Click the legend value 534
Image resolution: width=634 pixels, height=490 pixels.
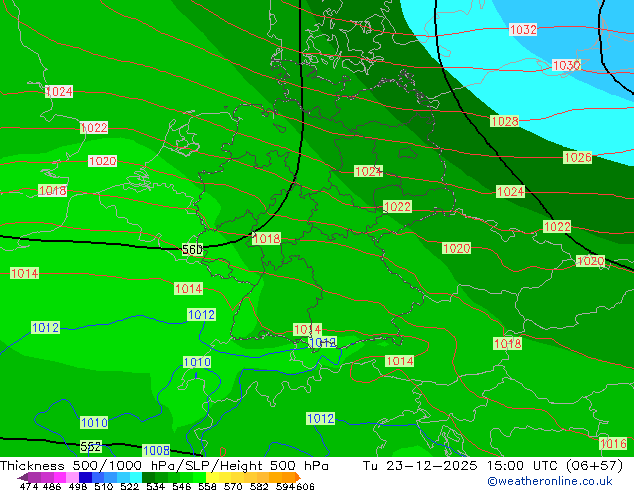(x=155, y=486)
